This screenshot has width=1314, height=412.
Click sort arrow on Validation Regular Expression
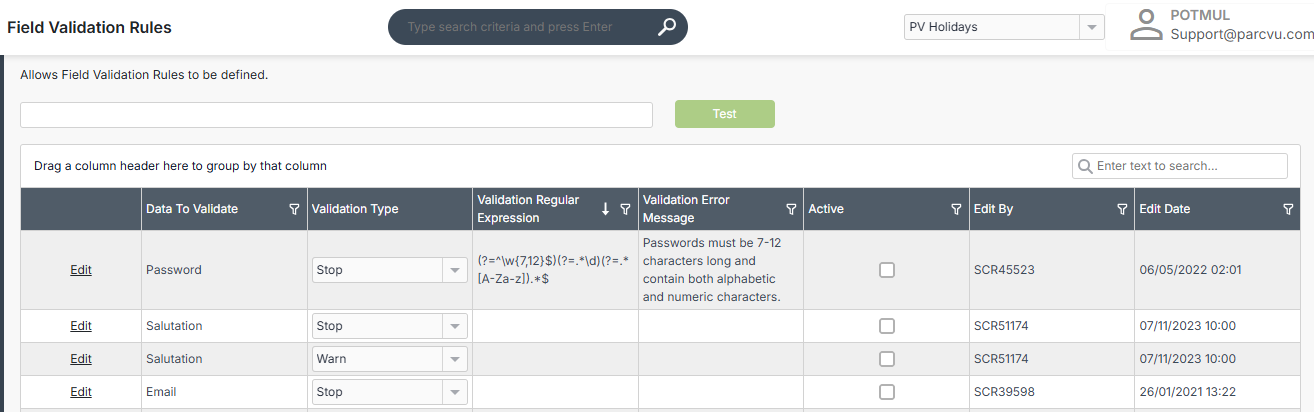click(x=605, y=209)
